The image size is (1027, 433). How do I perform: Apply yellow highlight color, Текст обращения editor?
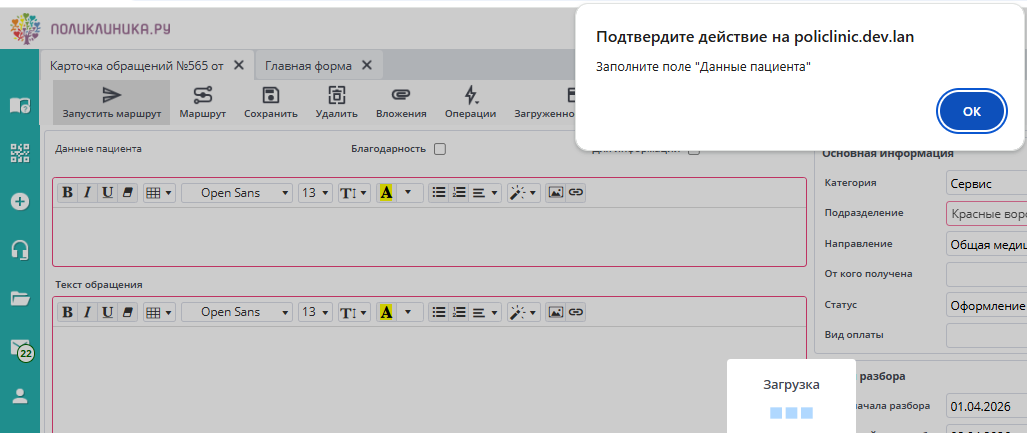click(386, 312)
